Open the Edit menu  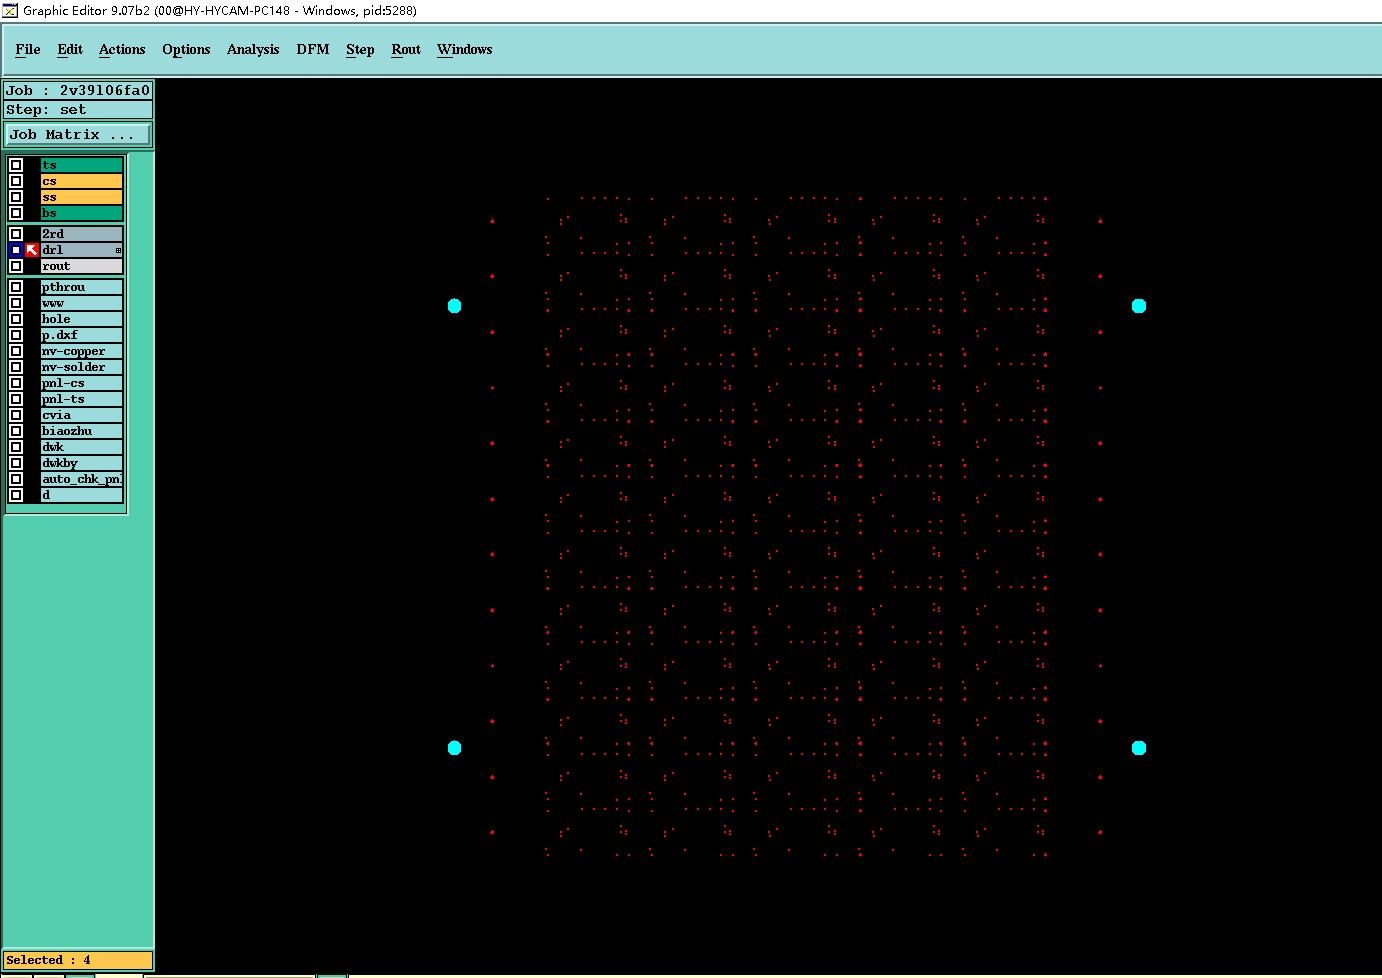coord(70,49)
